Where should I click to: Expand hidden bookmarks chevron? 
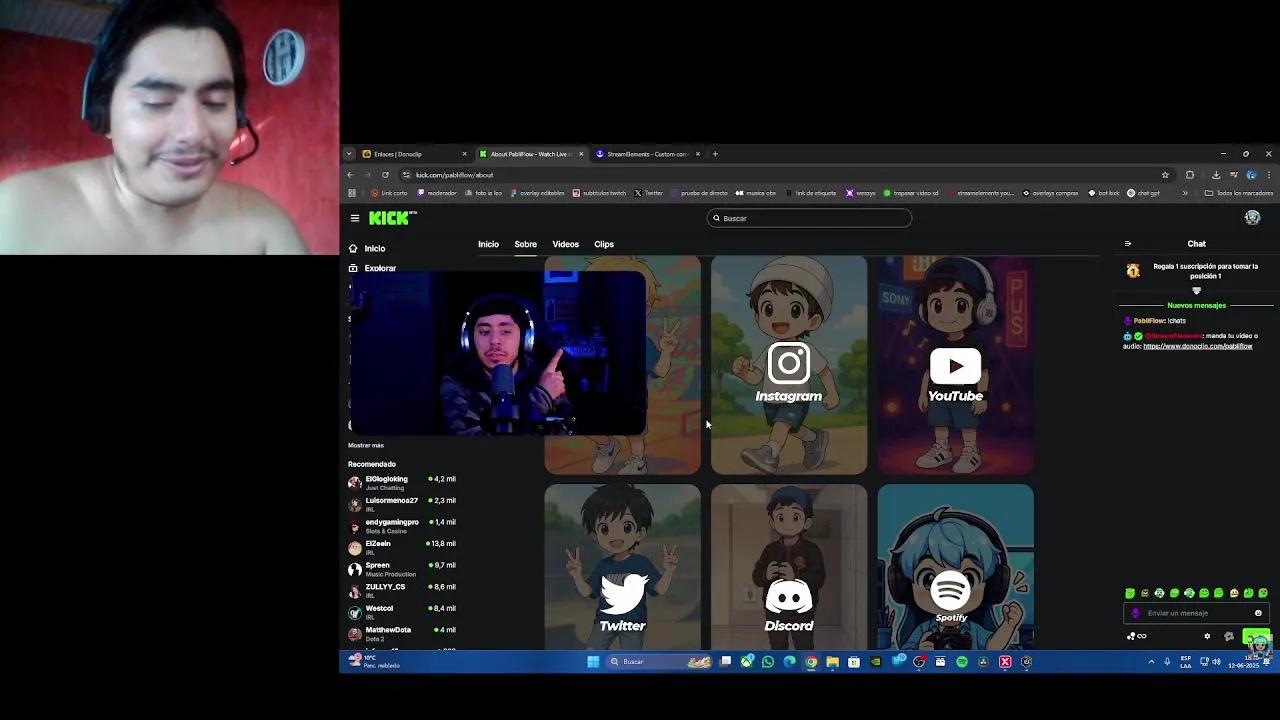pos(1185,193)
